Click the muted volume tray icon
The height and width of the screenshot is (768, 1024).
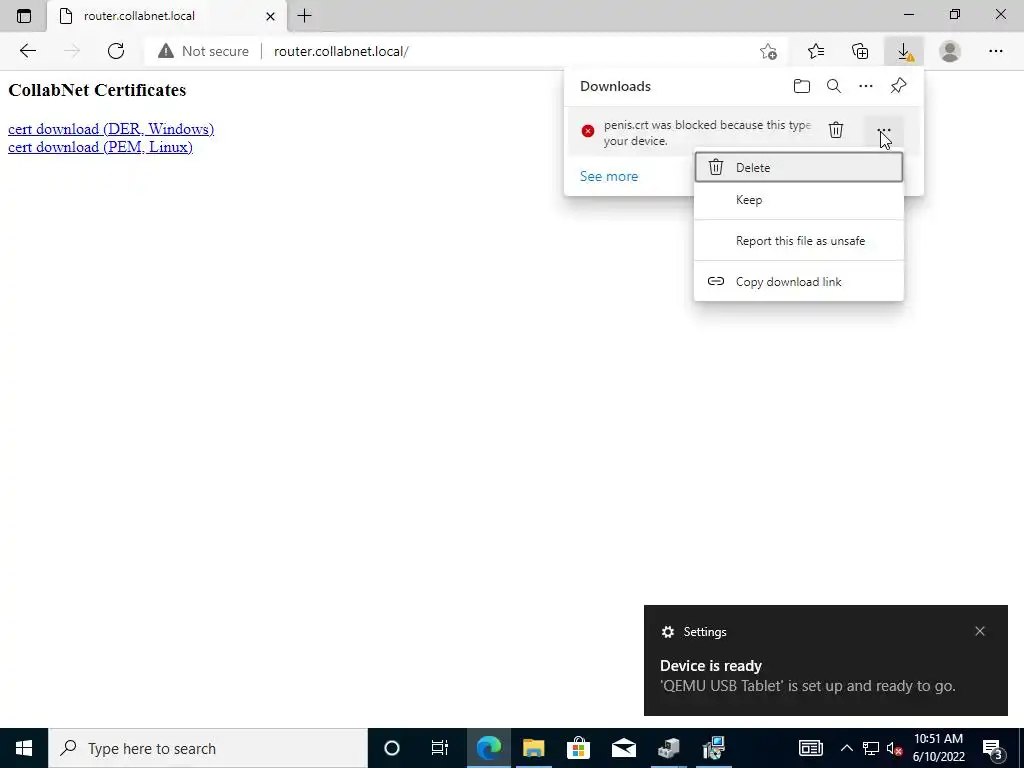894,749
